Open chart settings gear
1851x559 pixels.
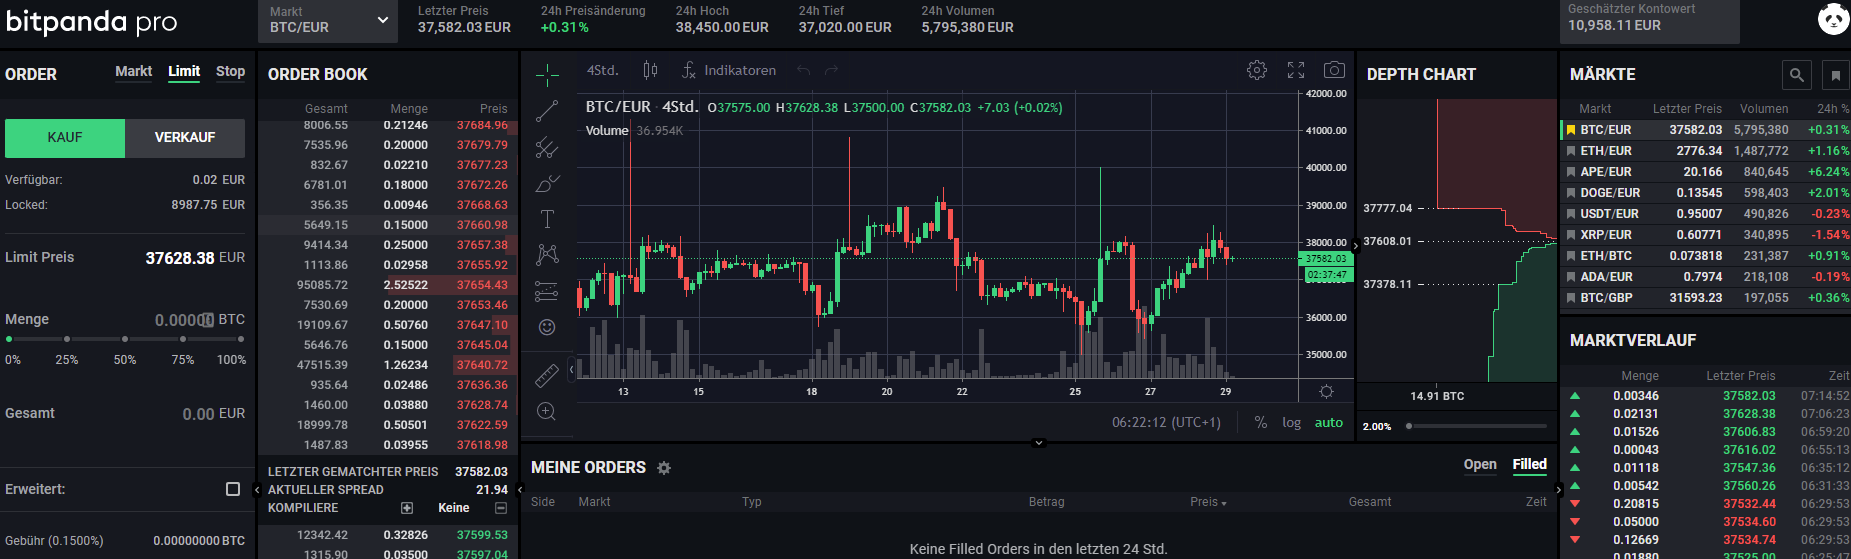click(1257, 70)
